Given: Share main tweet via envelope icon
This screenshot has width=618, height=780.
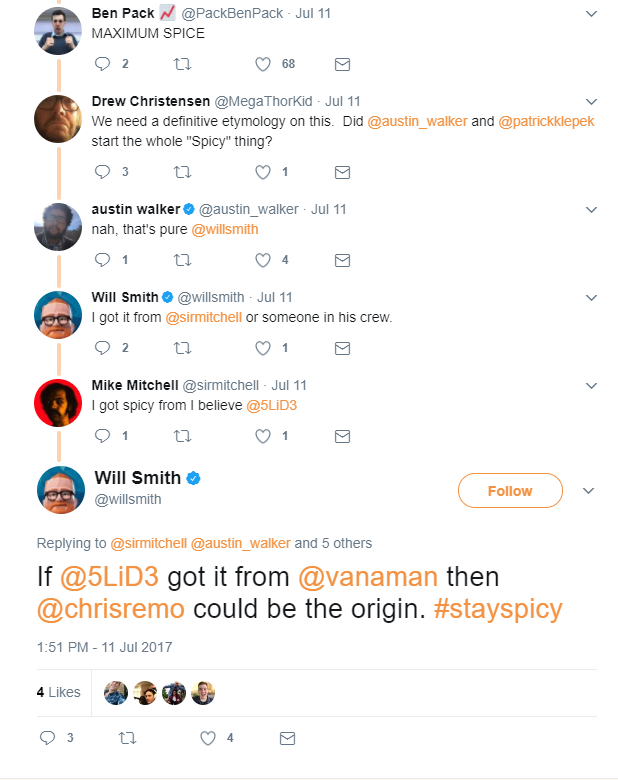Looking at the screenshot, I should tap(287, 739).
